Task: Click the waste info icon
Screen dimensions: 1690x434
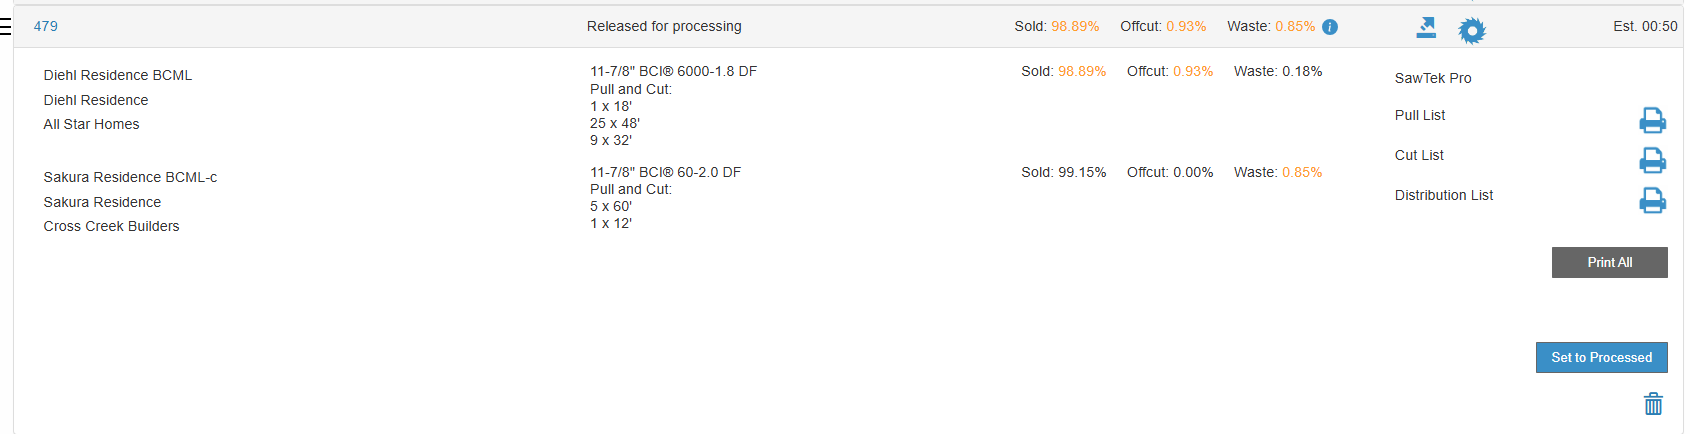Action: (1330, 27)
